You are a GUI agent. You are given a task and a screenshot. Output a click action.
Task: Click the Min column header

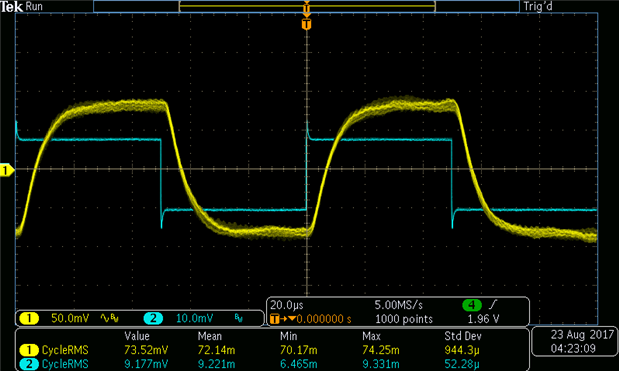click(x=289, y=336)
